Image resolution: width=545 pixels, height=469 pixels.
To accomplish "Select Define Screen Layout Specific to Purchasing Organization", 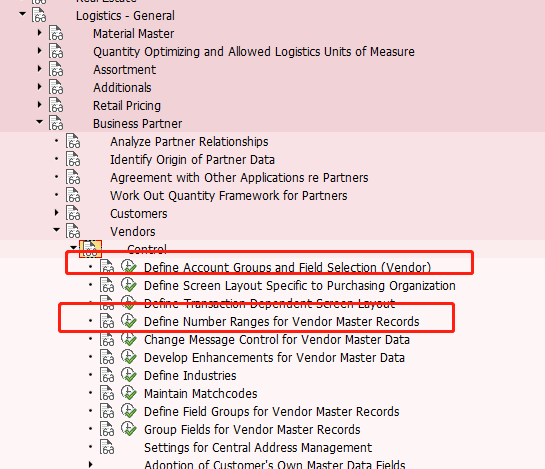I will [300, 286].
